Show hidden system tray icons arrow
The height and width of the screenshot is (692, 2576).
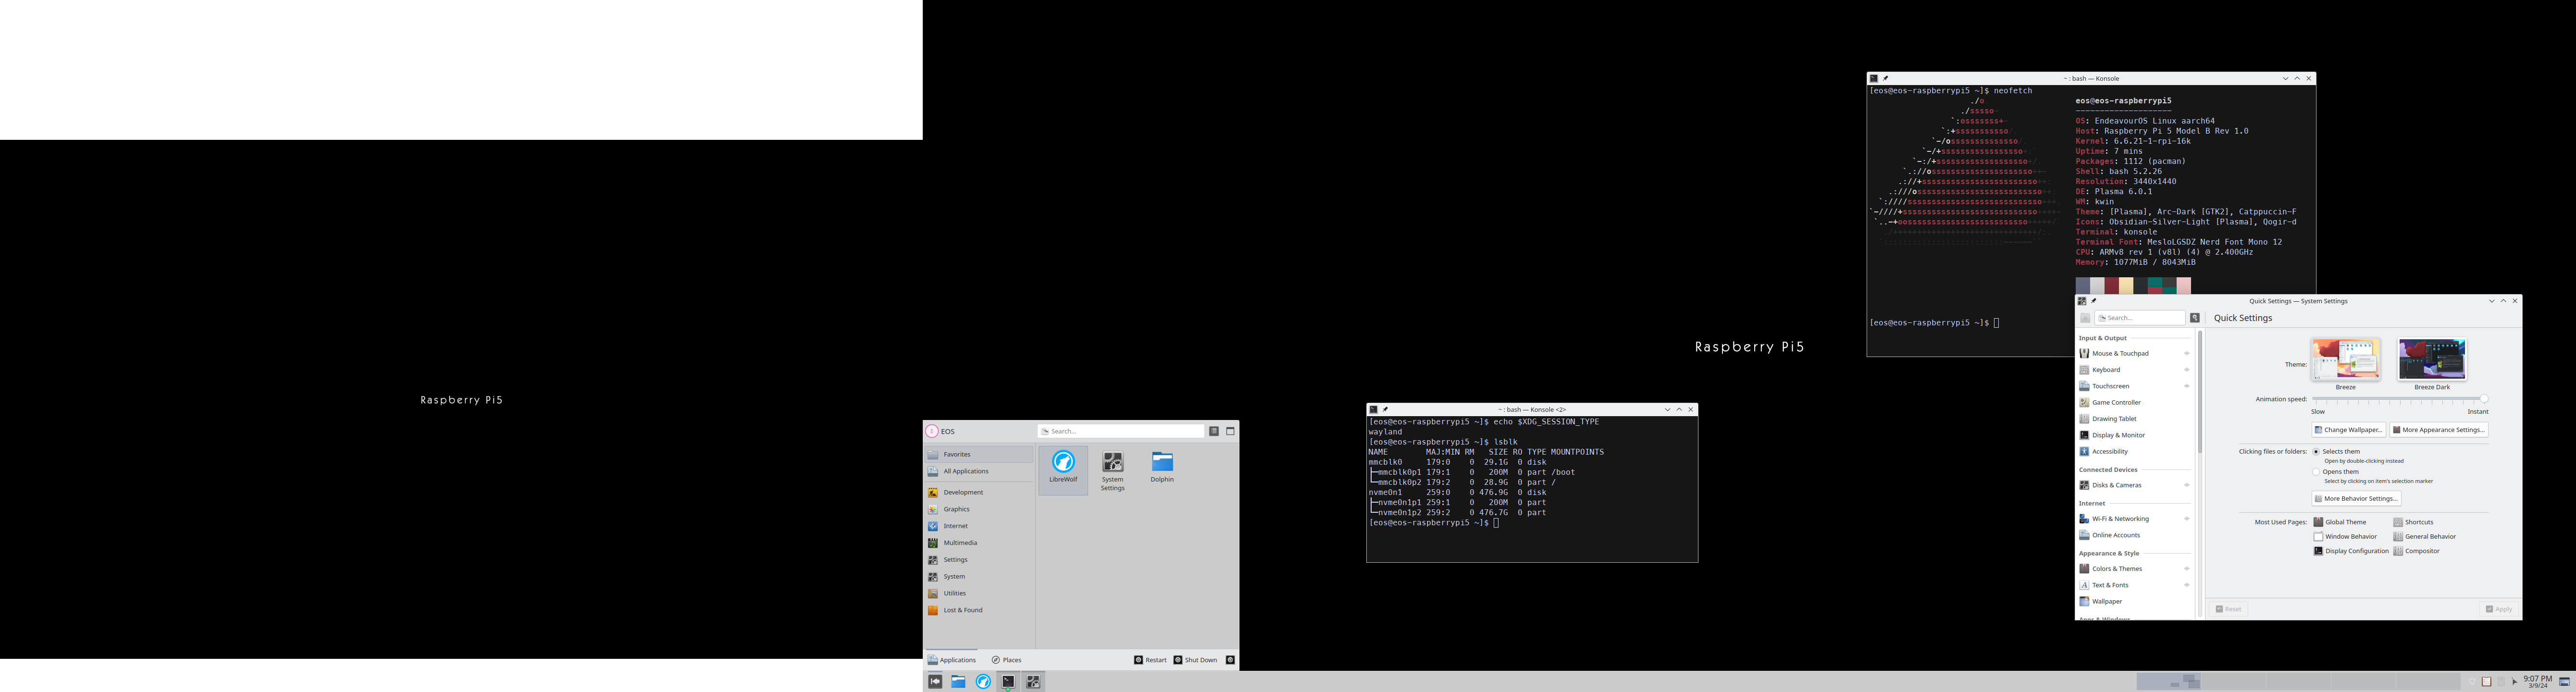tap(2514, 682)
